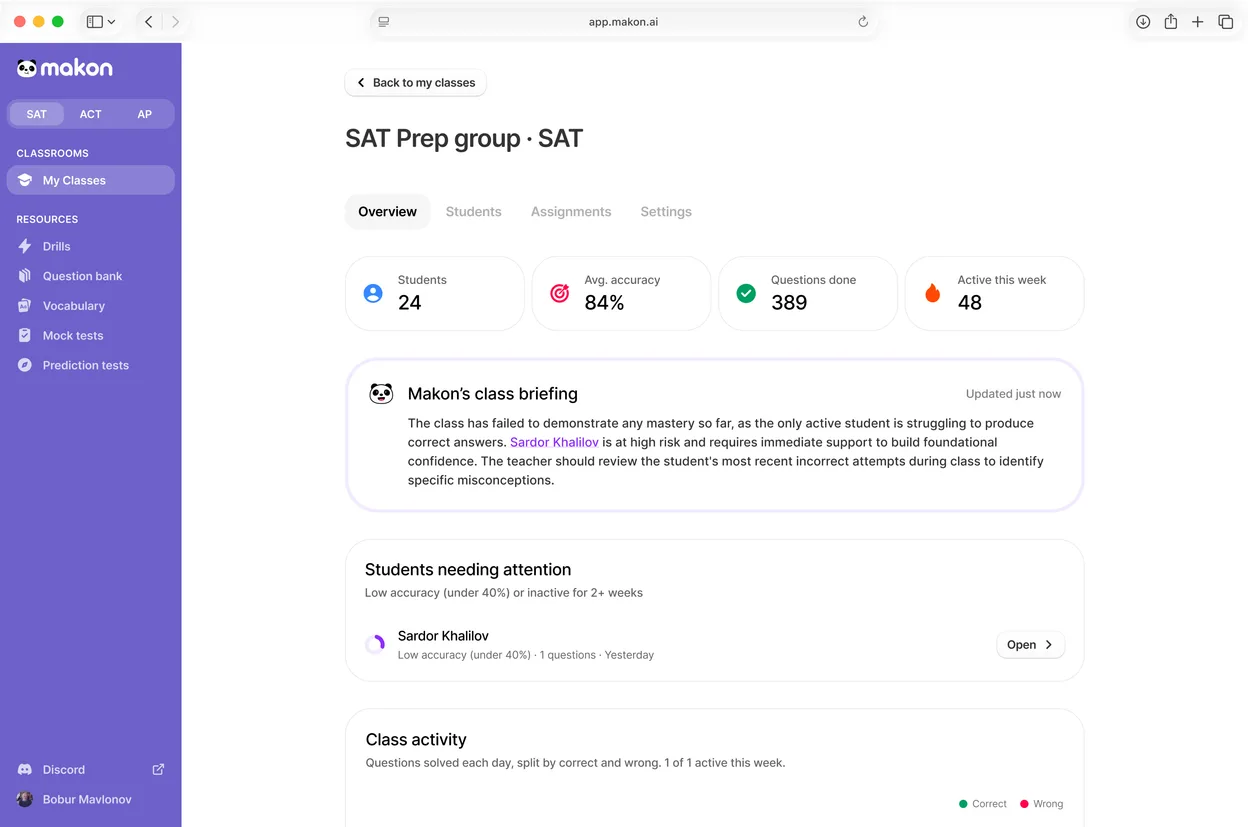The width and height of the screenshot is (1248, 827).
Task: Go back to my classes
Action: pyautogui.click(x=415, y=83)
